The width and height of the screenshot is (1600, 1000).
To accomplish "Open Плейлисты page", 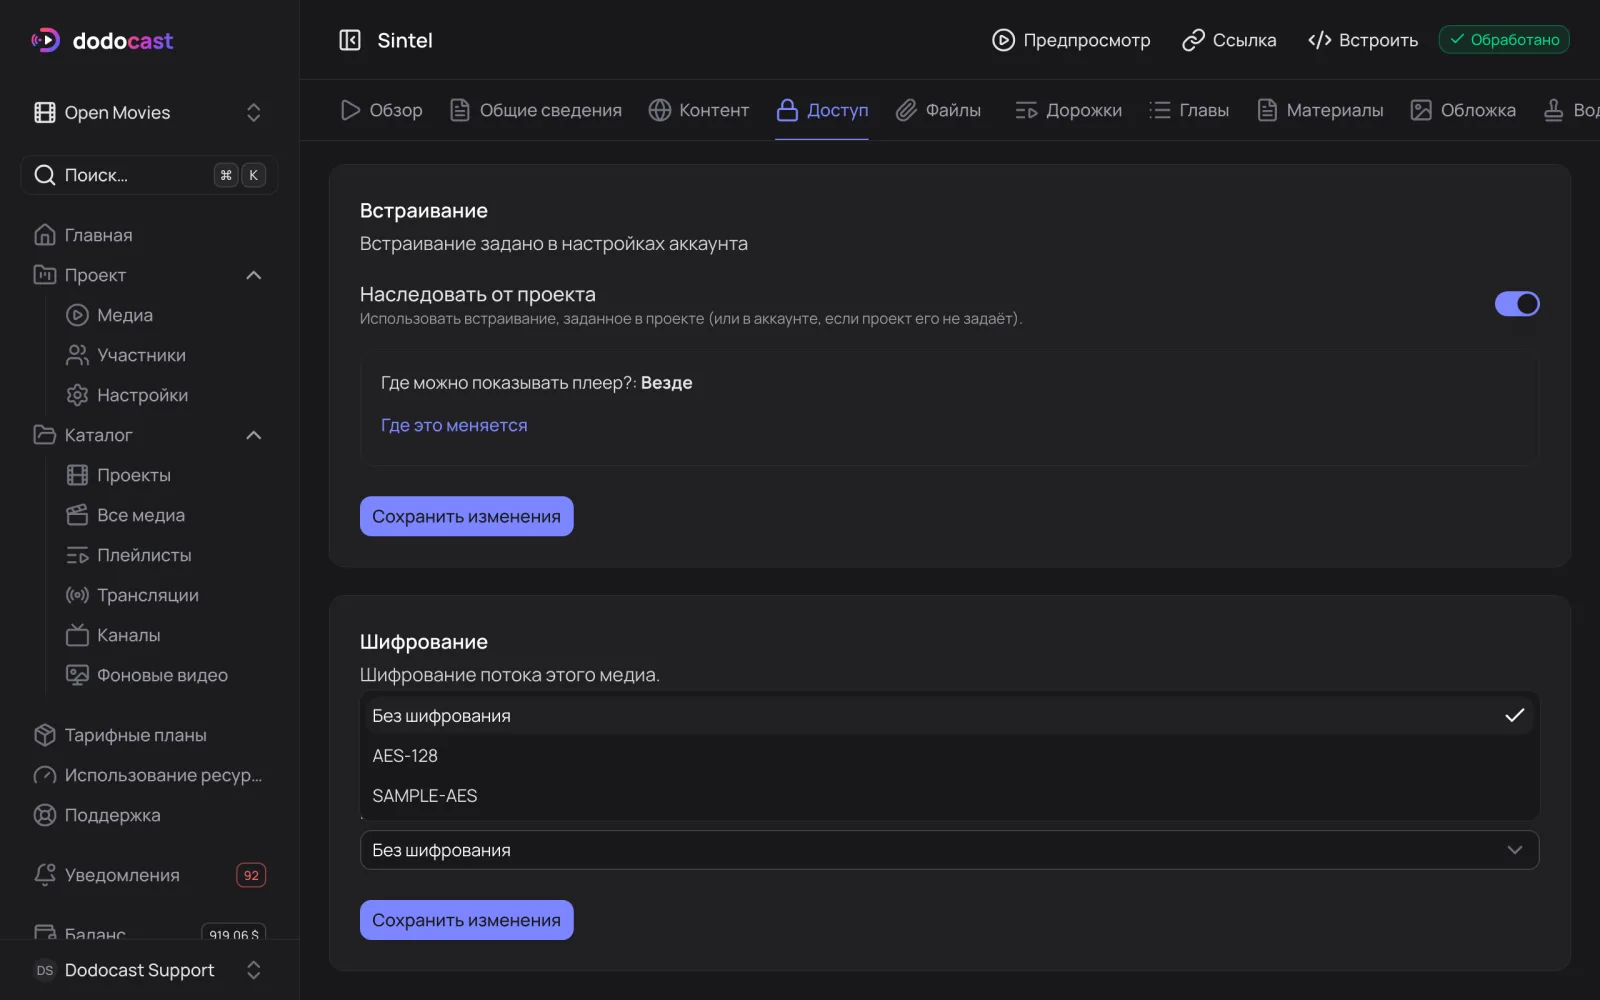I will (165, 555).
